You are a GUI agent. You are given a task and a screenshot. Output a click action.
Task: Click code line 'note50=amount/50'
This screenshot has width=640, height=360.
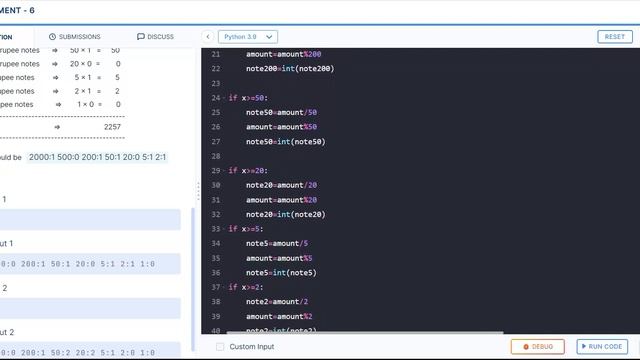tap(281, 112)
